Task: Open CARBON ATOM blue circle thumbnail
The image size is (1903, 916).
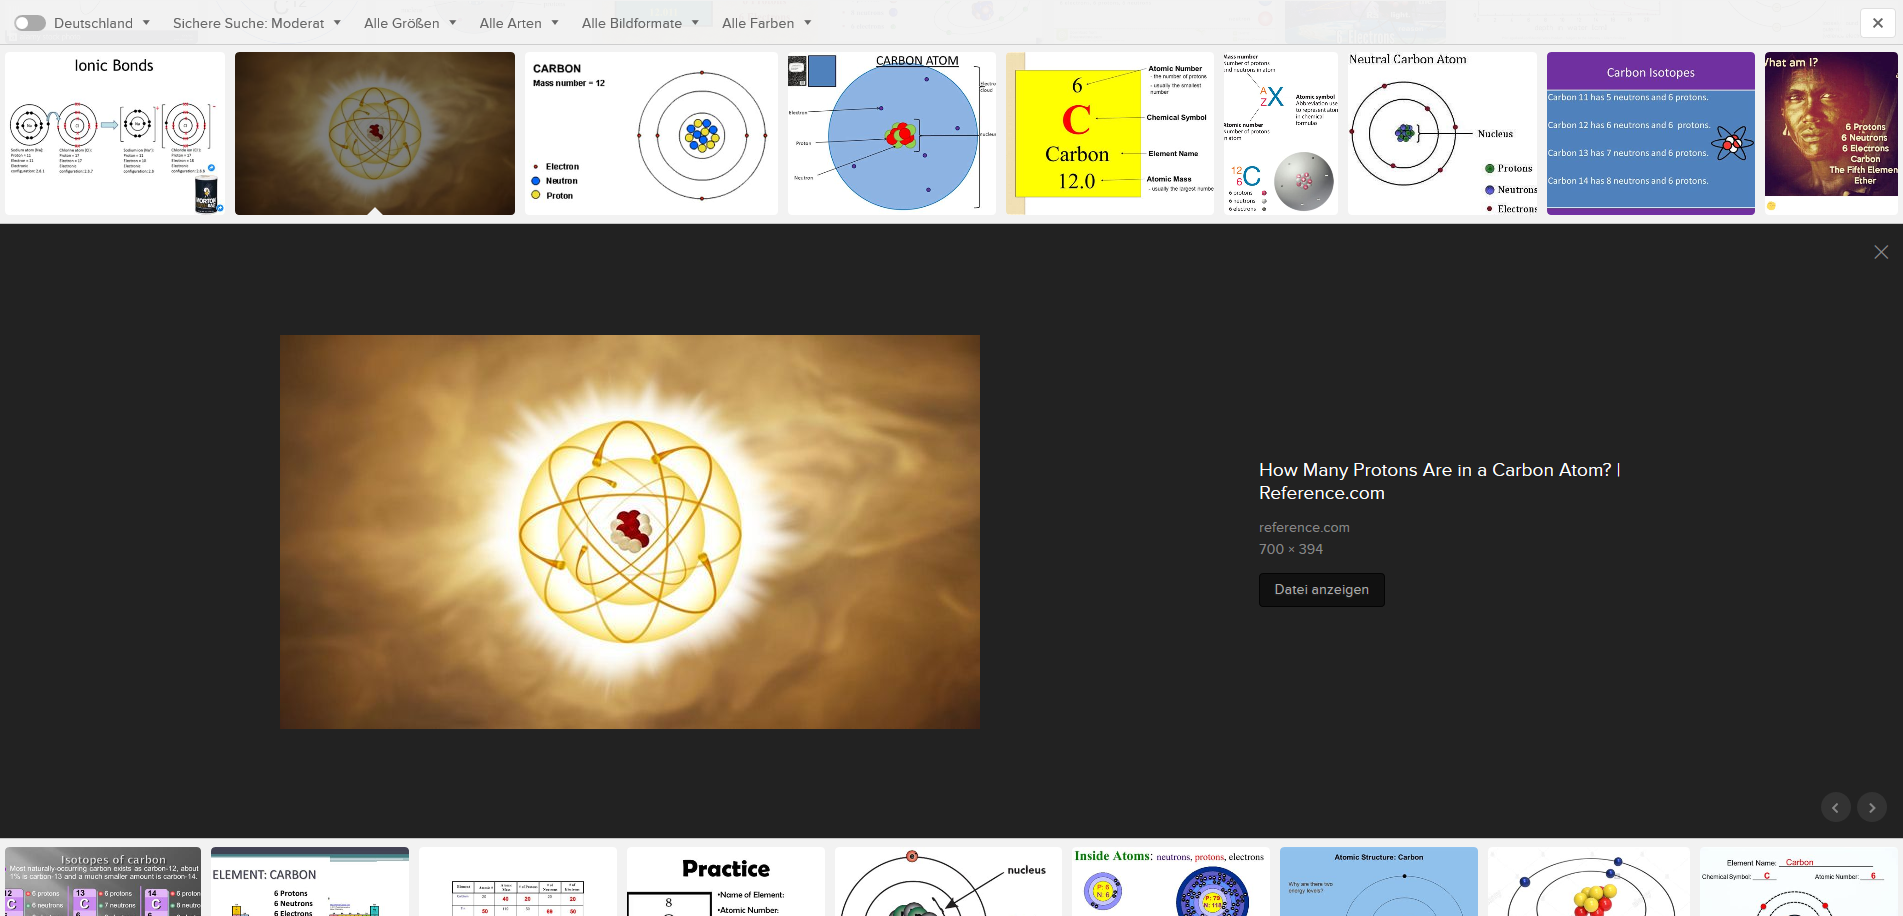Action: coord(892,133)
